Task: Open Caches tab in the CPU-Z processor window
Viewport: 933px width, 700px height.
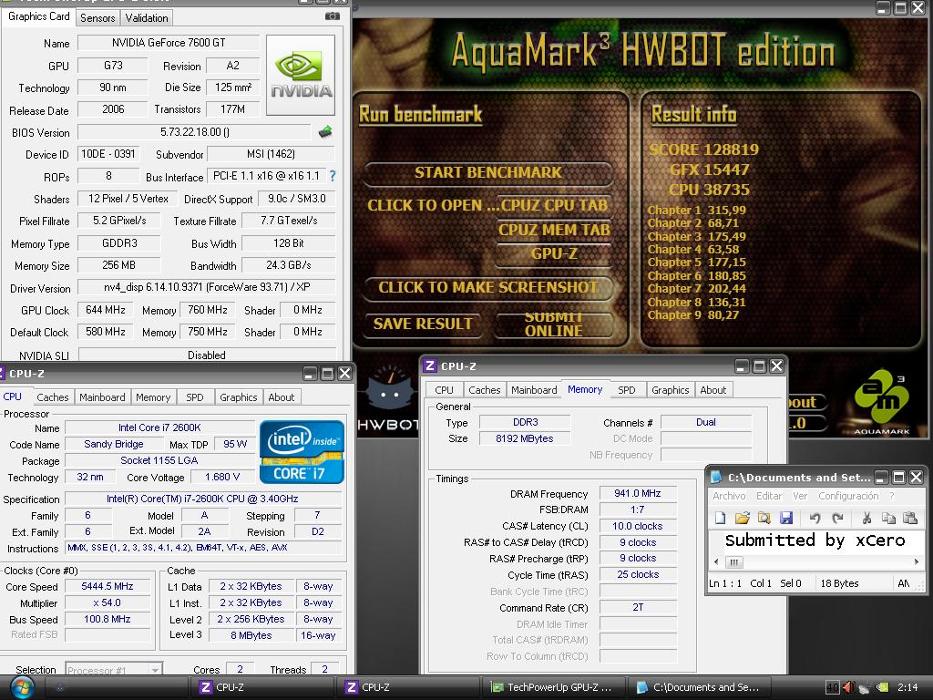Action: point(52,397)
